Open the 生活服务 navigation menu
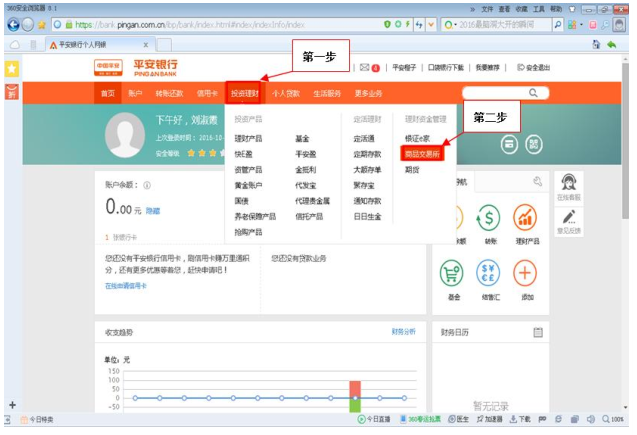The width and height of the screenshot is (637, 435). 327,93
